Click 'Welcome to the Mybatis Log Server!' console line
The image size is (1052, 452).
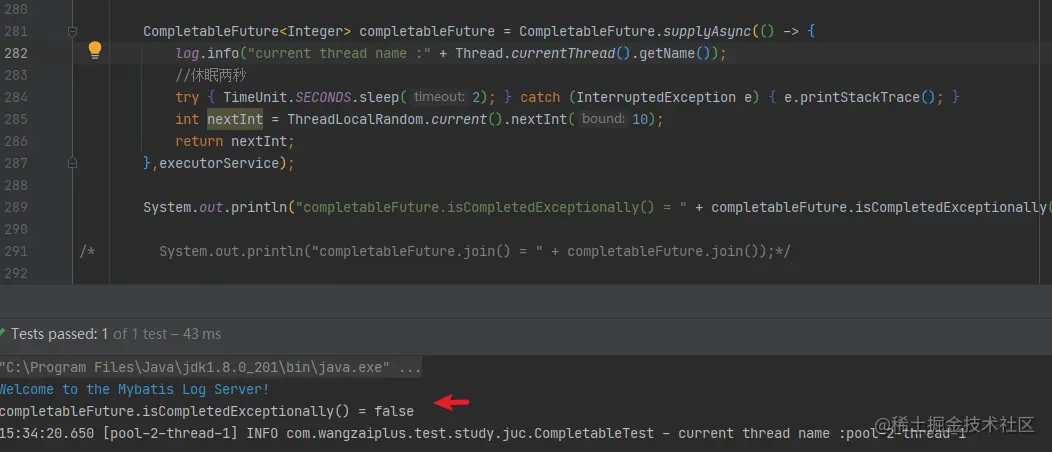pyautogui.click(x=134, y=390)
